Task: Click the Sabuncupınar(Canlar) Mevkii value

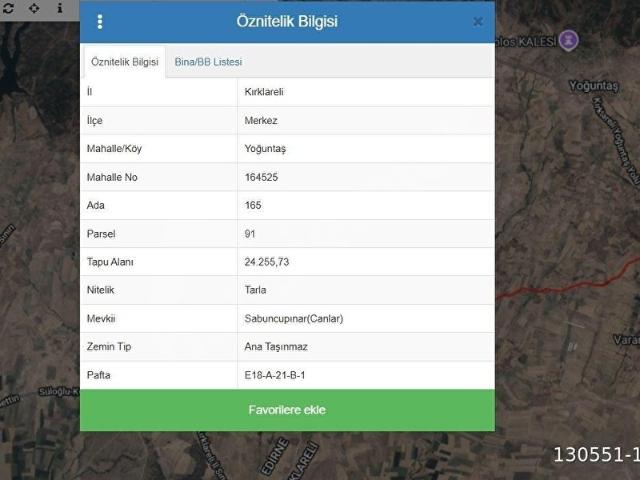Action: [x=293, y=318]
